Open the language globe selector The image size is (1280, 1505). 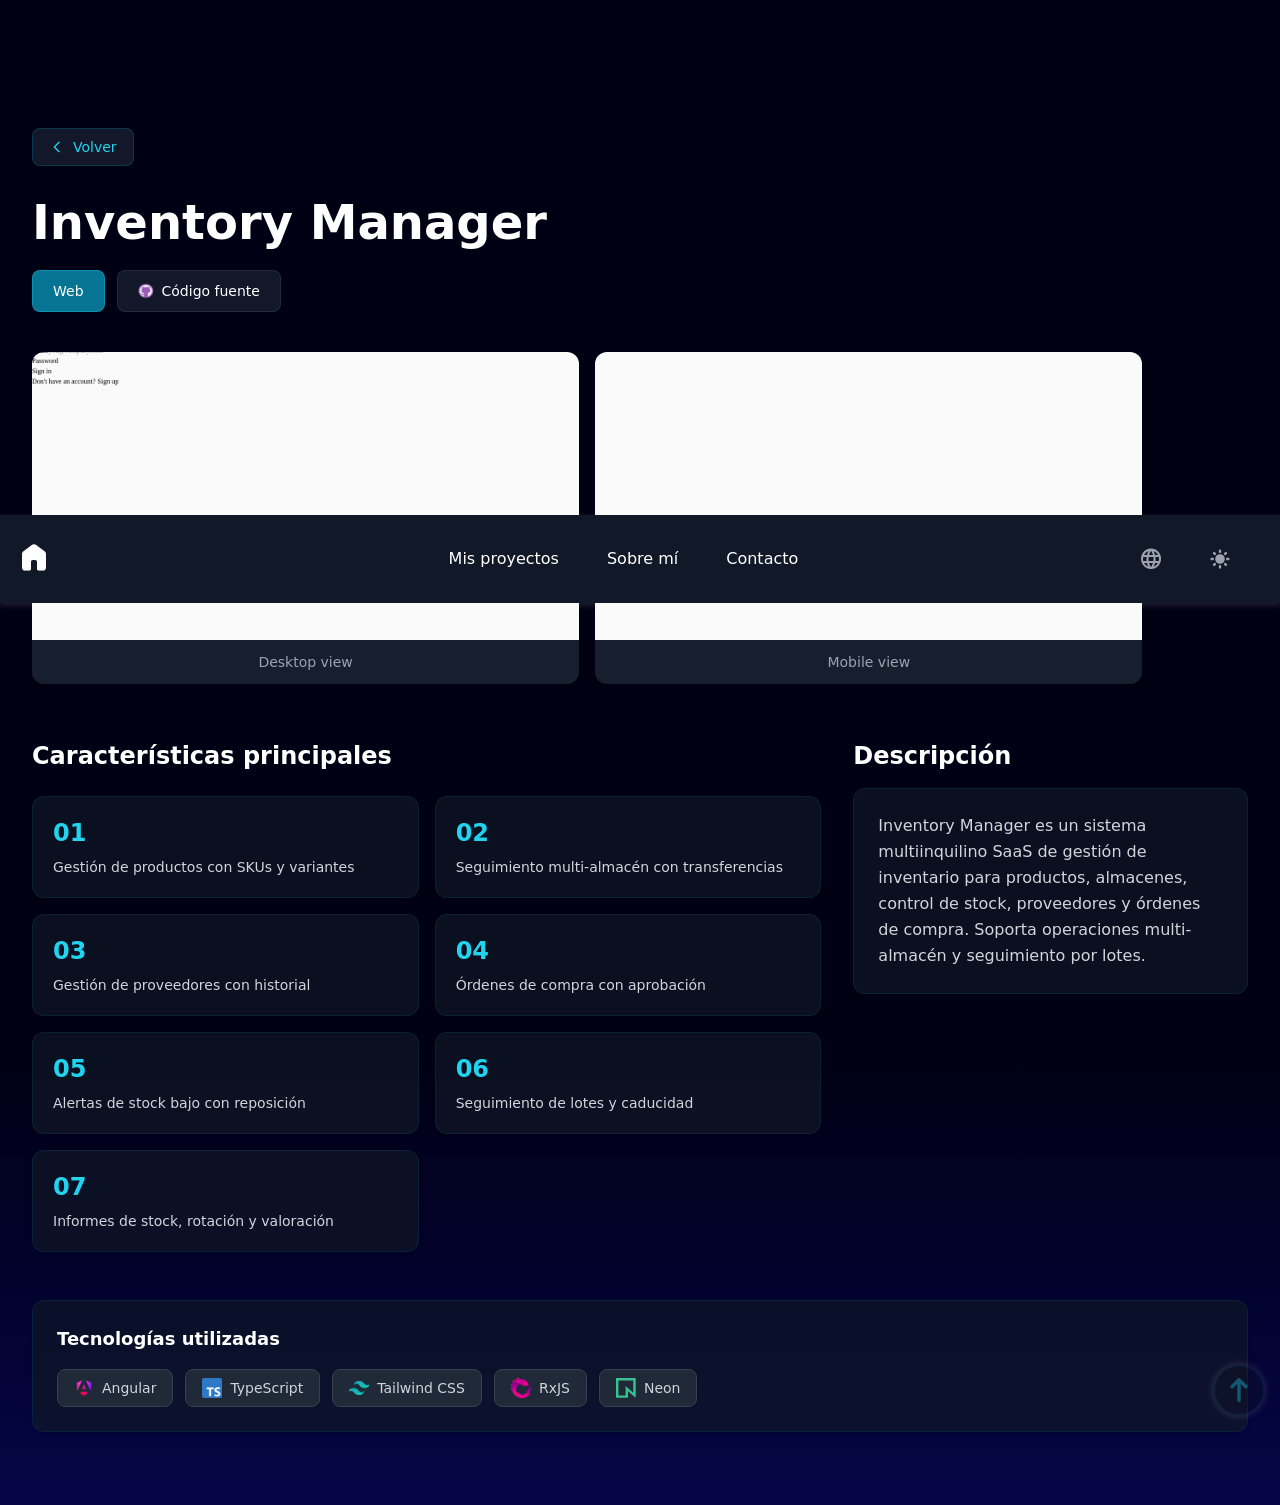[x=1151, y=559]
